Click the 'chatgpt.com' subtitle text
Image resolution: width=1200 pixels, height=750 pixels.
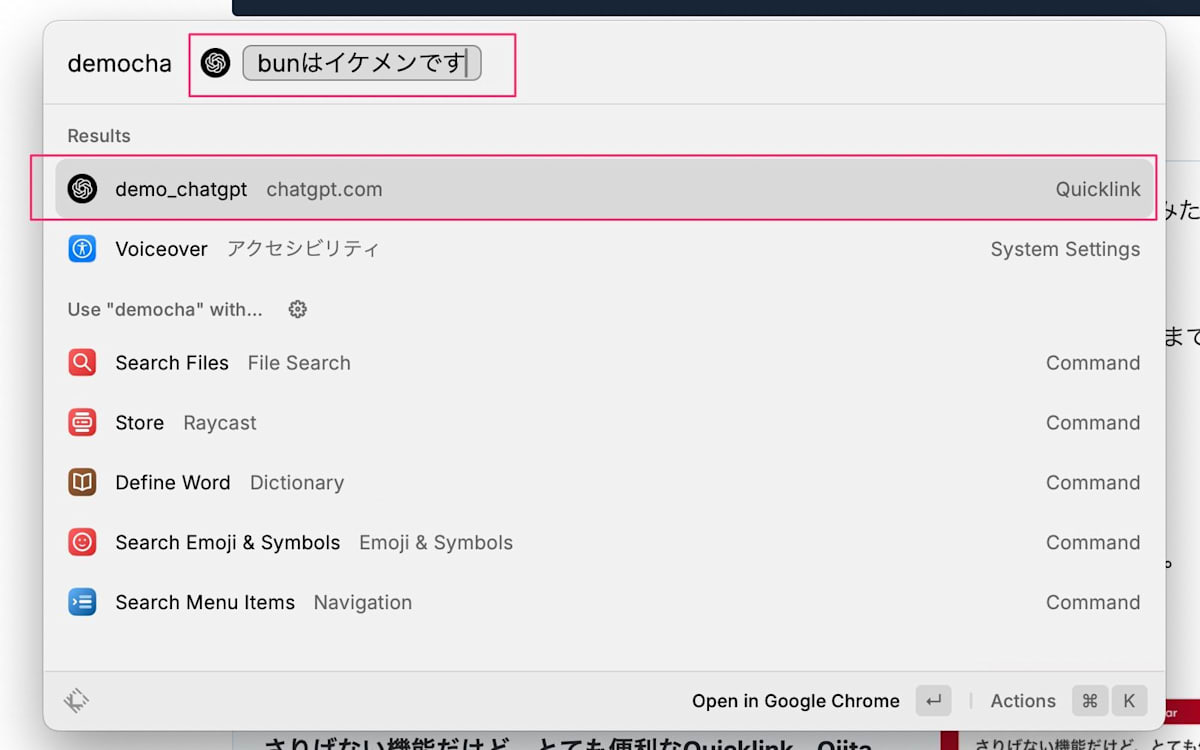coord(324,189)
